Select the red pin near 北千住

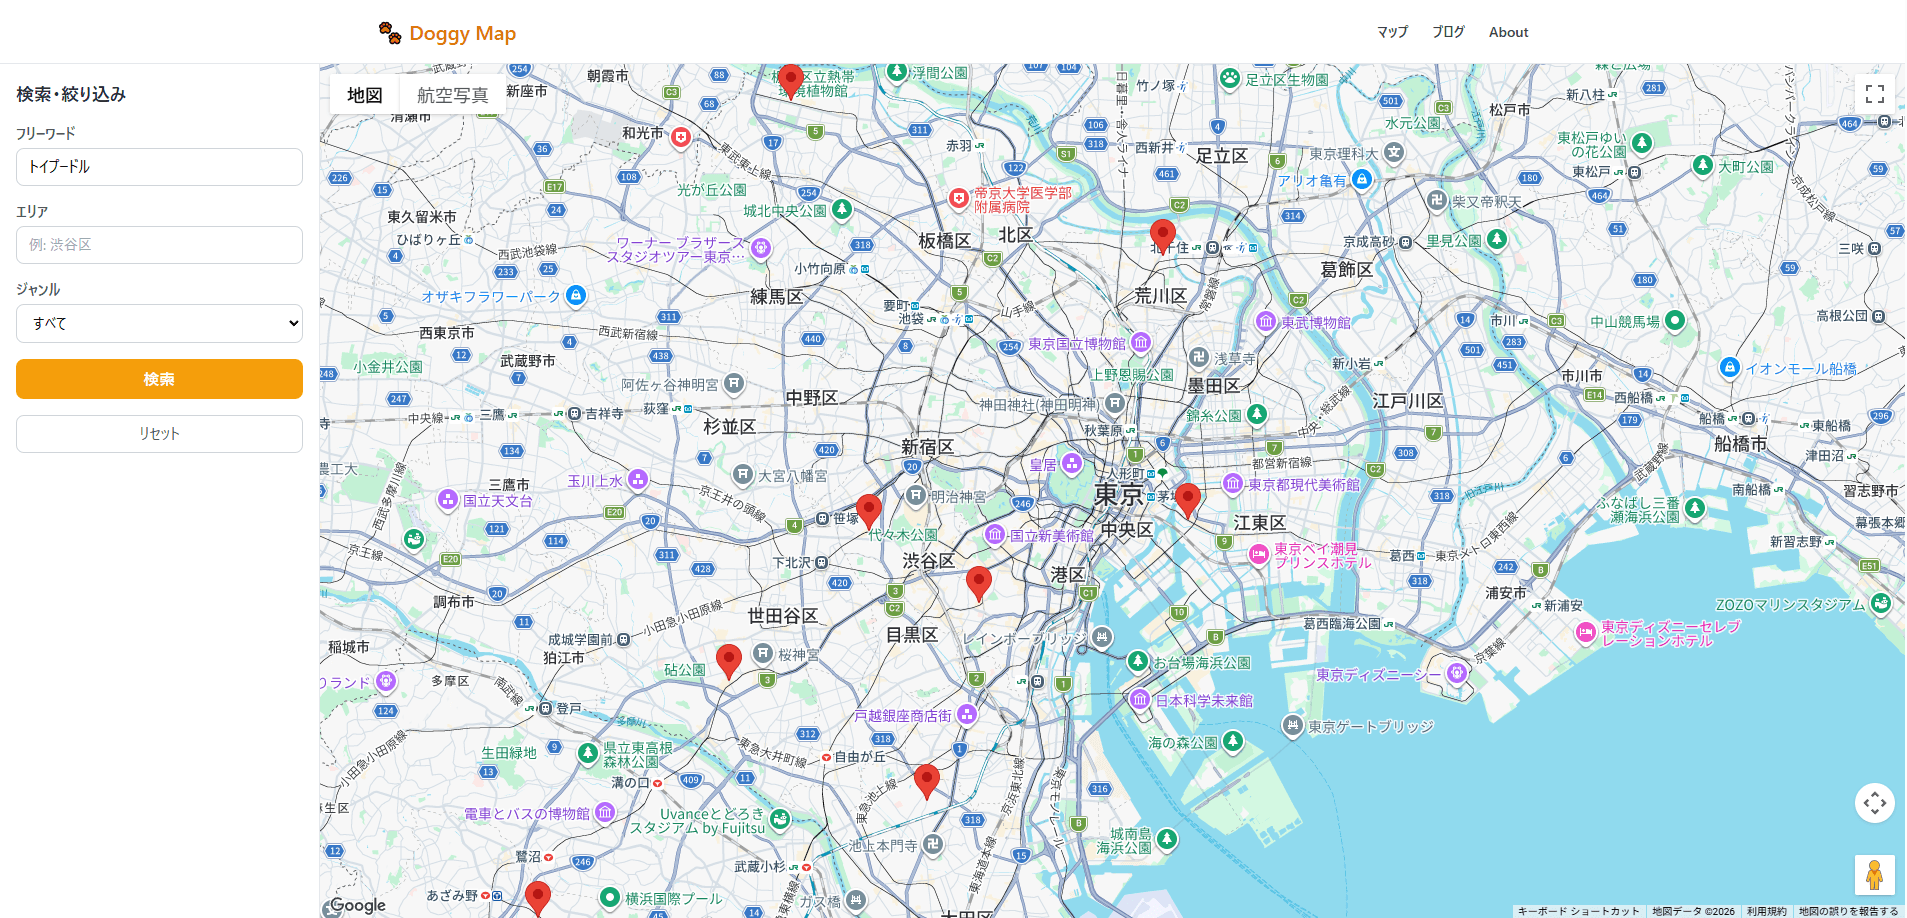[1162, 236]
